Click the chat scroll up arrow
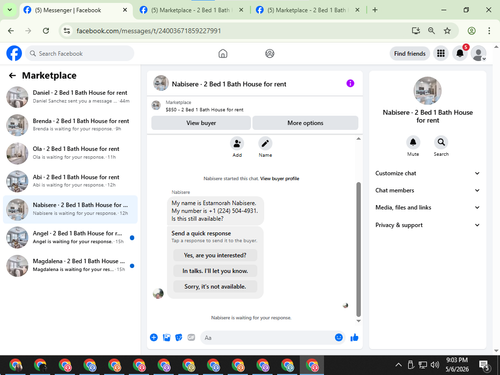 pos(358,139)
